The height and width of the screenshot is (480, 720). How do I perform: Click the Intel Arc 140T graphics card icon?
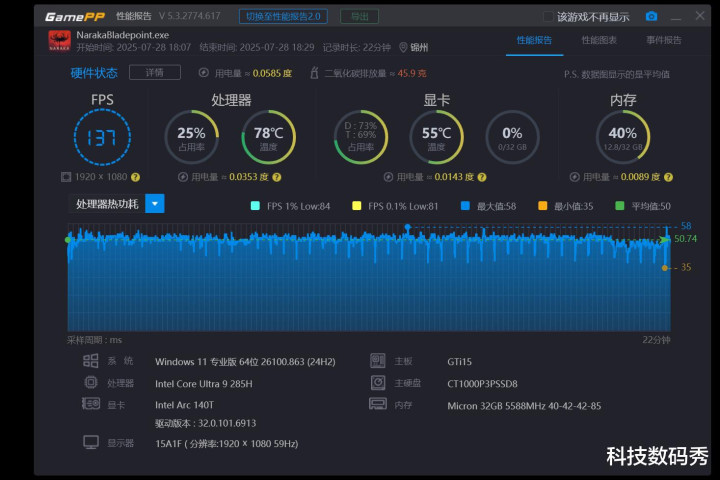coord(91,404)
